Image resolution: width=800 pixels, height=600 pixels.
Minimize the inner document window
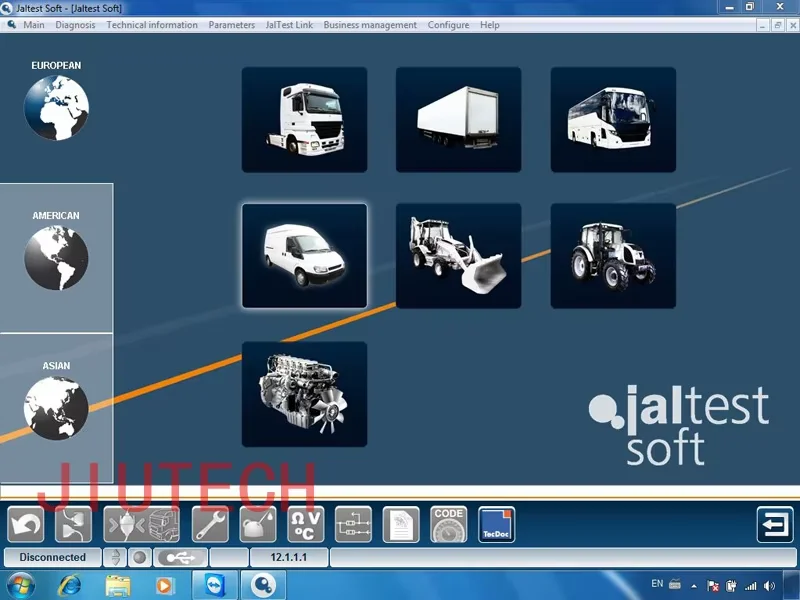tap(762, 25)
